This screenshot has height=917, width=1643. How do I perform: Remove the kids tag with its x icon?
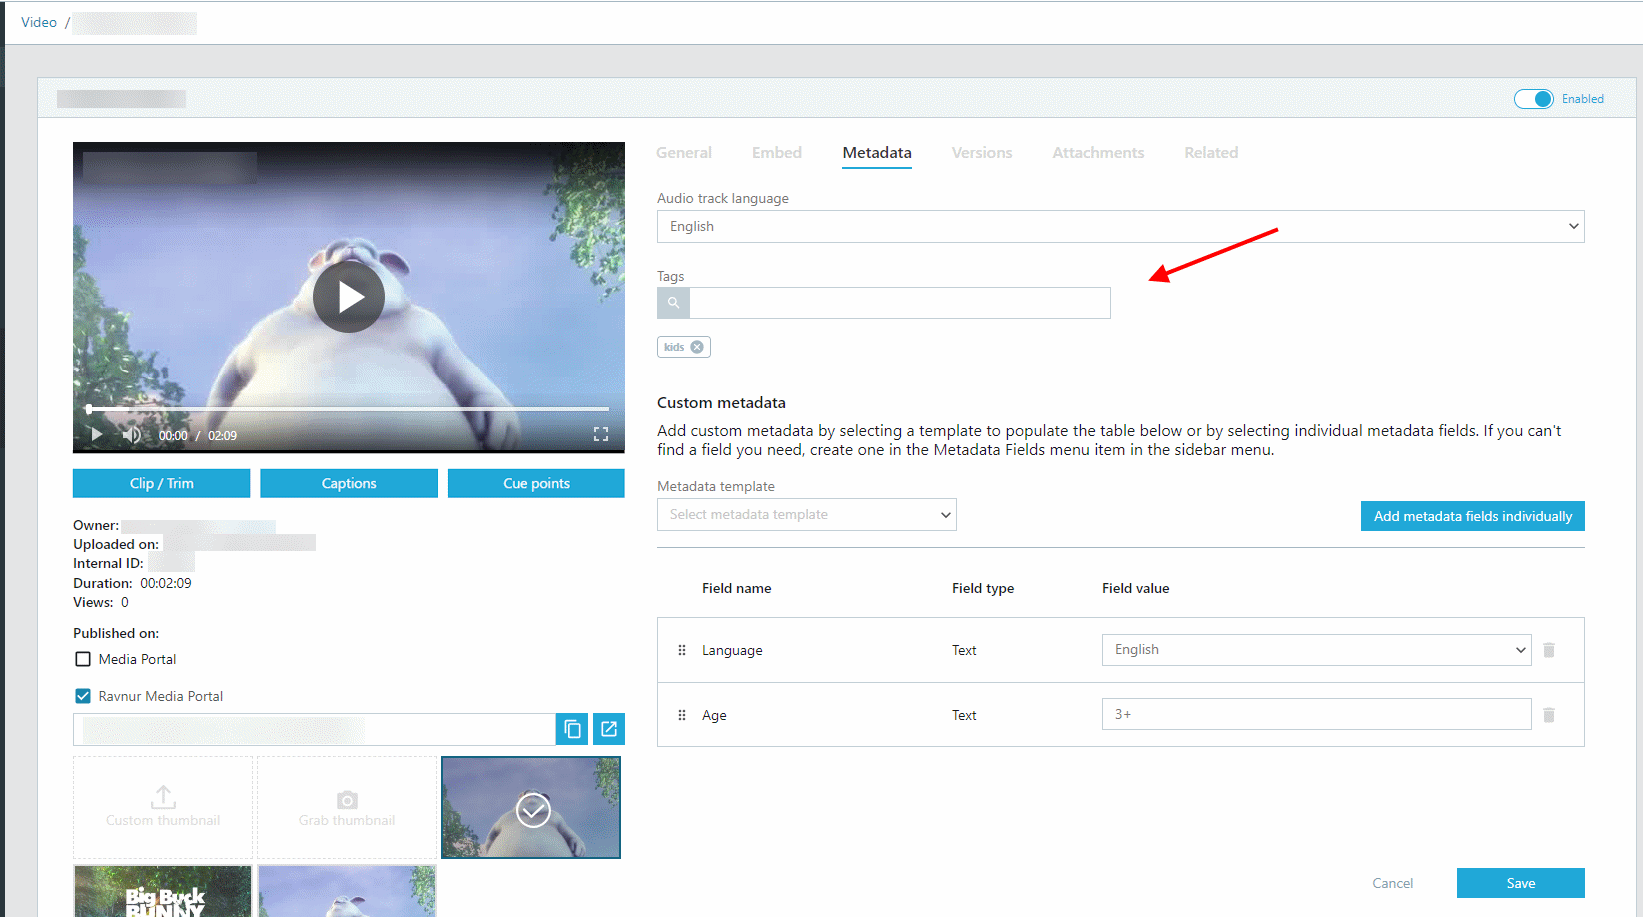pyautogui.click(x=697, y=347)
